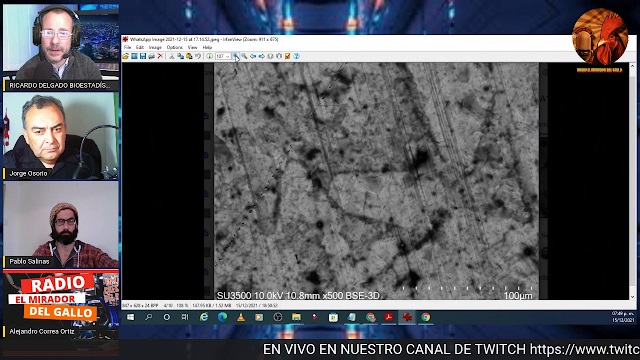
Task: Open the Image menu
Action: [x=155, y=47]
